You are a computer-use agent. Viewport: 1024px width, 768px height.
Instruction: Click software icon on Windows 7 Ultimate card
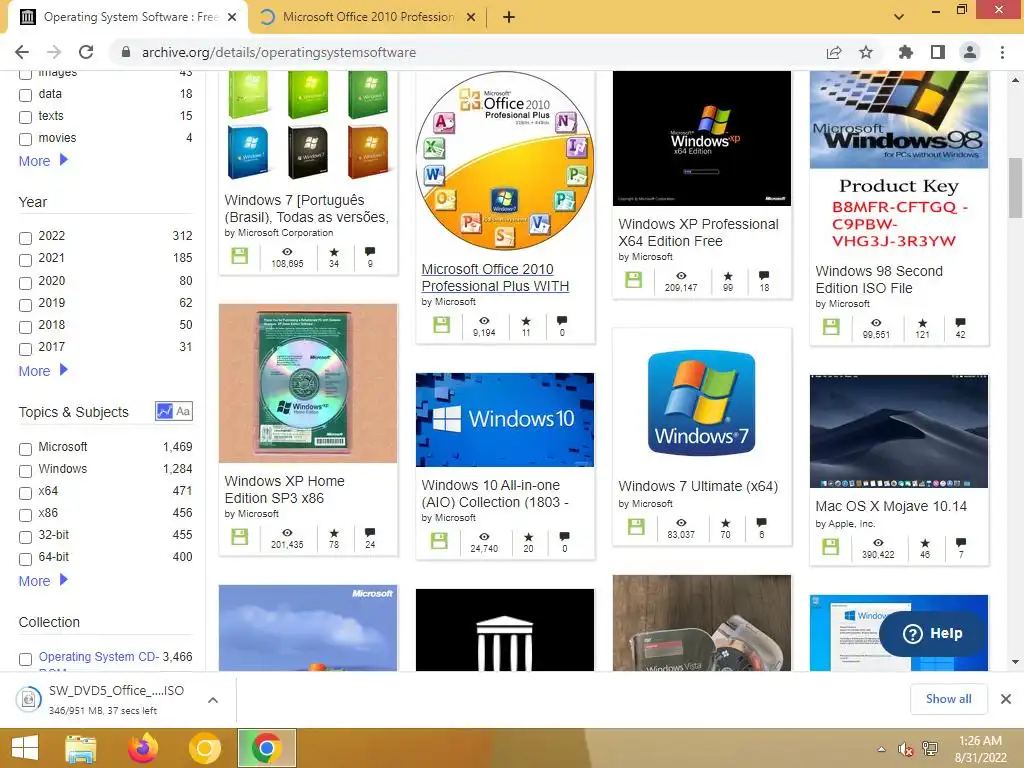(636, 526)
